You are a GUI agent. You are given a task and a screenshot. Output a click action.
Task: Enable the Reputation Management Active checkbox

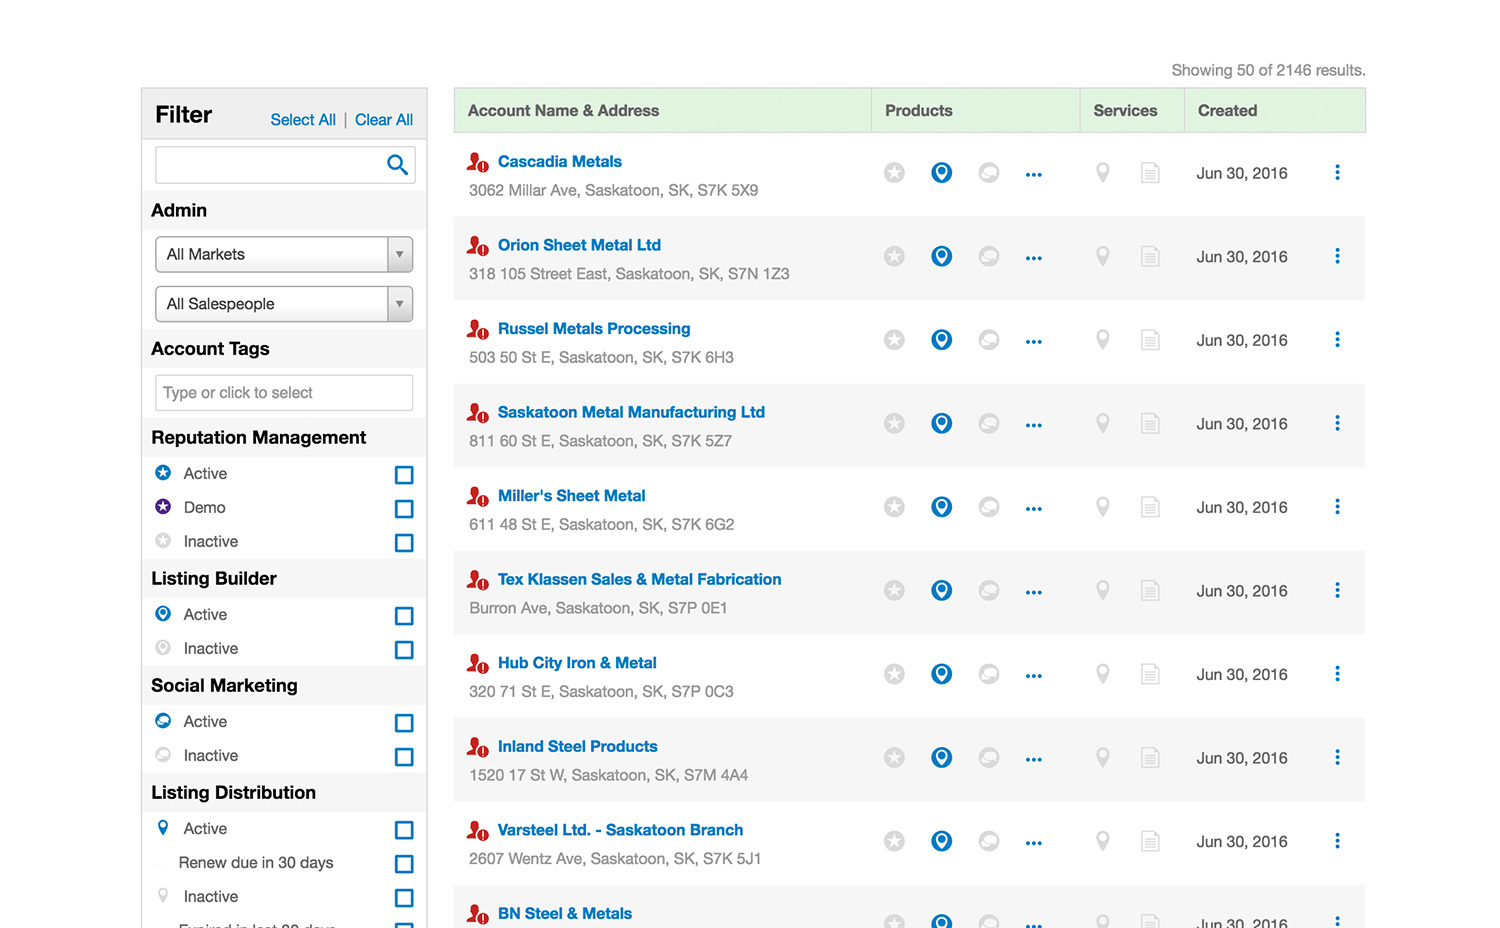(404, 475)
